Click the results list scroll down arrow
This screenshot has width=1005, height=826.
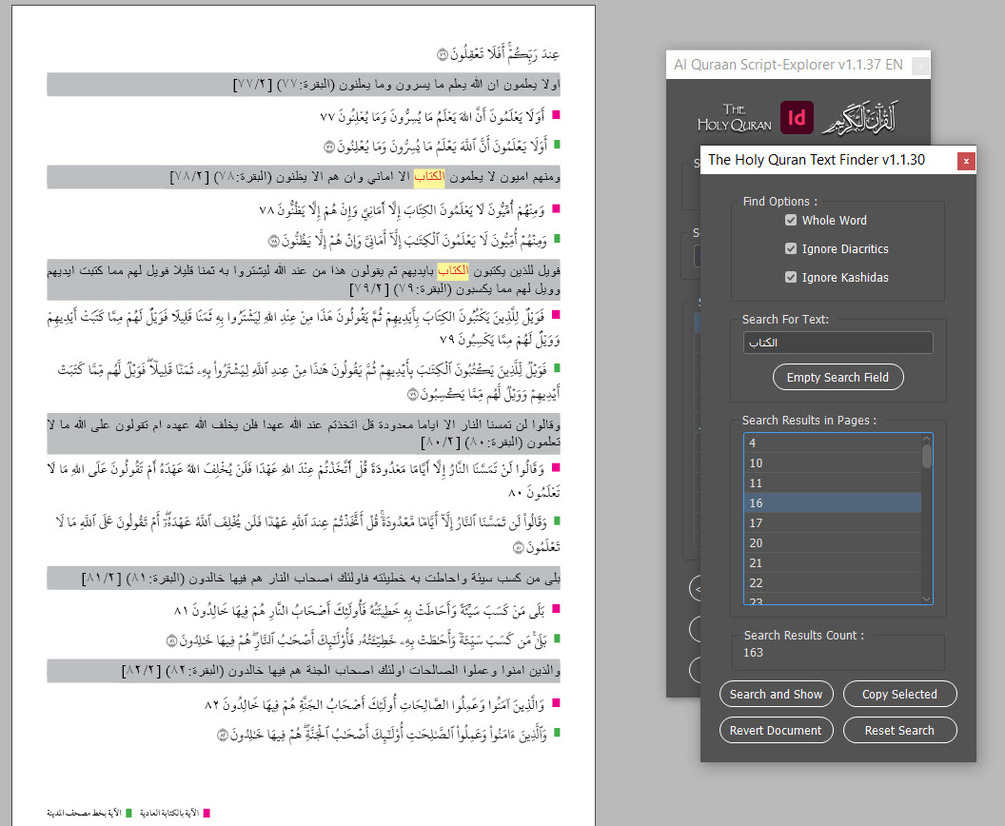[927, 599]
